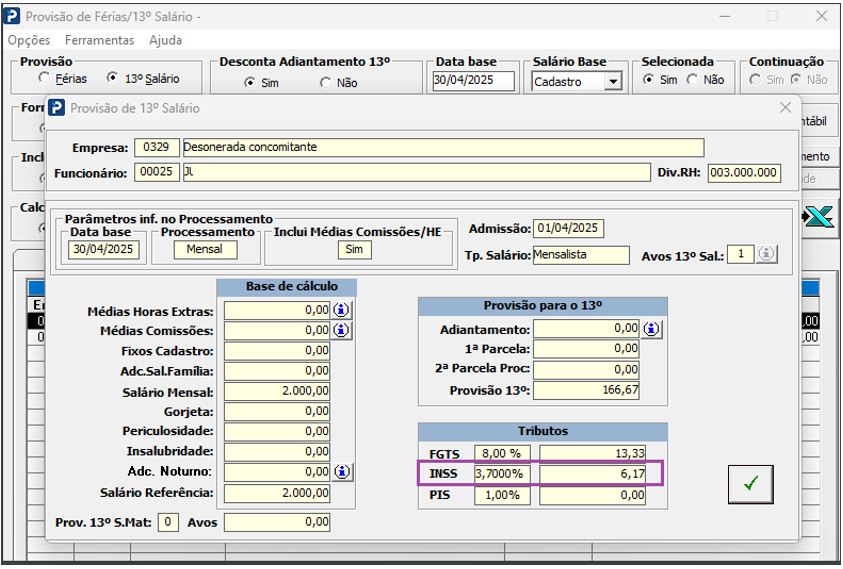Viewport: 843px width, 569px height.
Task: Click the Salário Mensal value field
Action: pos(277,391)
